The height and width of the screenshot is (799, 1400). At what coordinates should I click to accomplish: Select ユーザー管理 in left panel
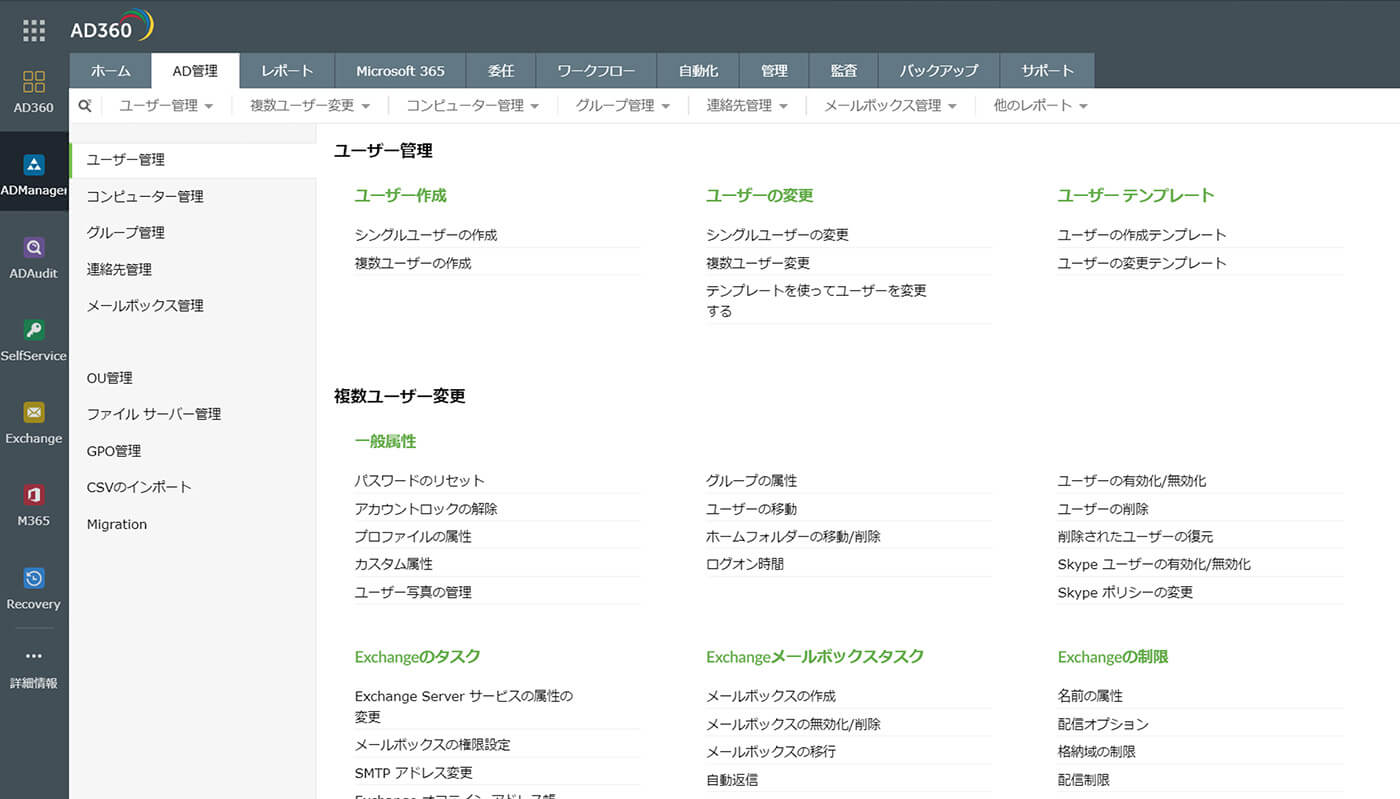coord(193,160)
